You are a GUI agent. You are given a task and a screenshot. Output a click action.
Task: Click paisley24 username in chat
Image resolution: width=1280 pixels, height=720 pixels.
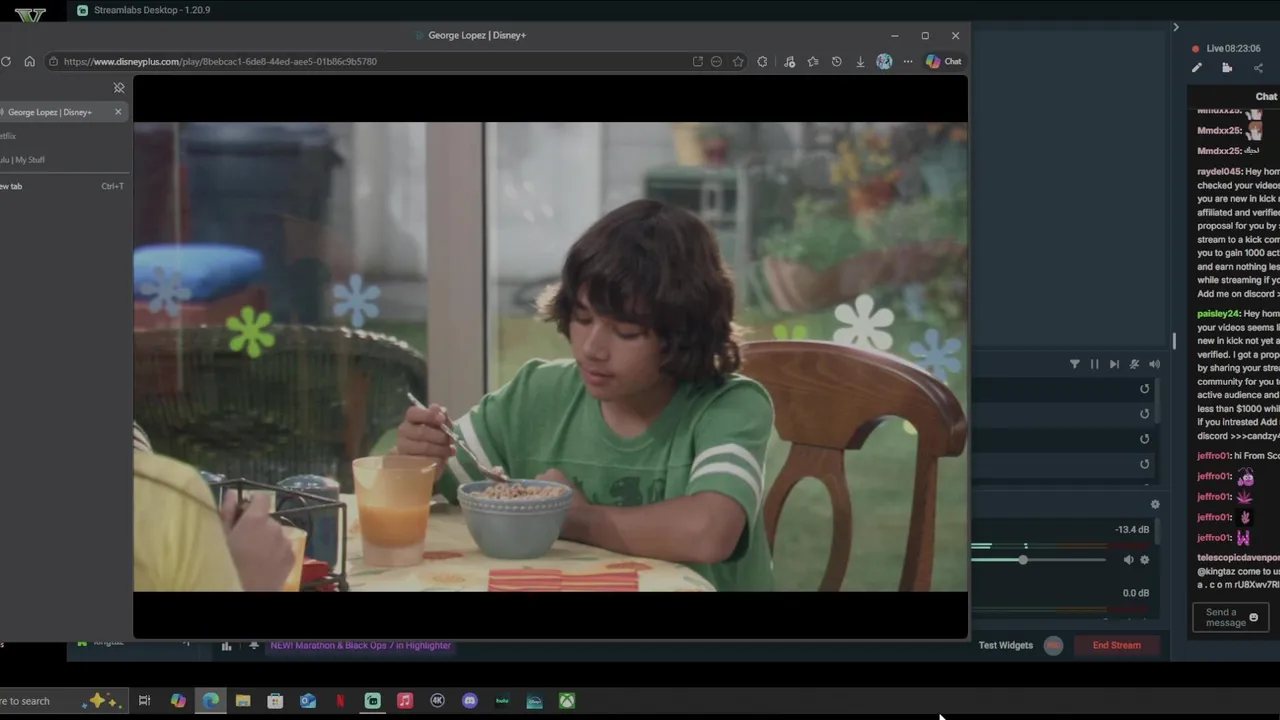(1218, 314)
